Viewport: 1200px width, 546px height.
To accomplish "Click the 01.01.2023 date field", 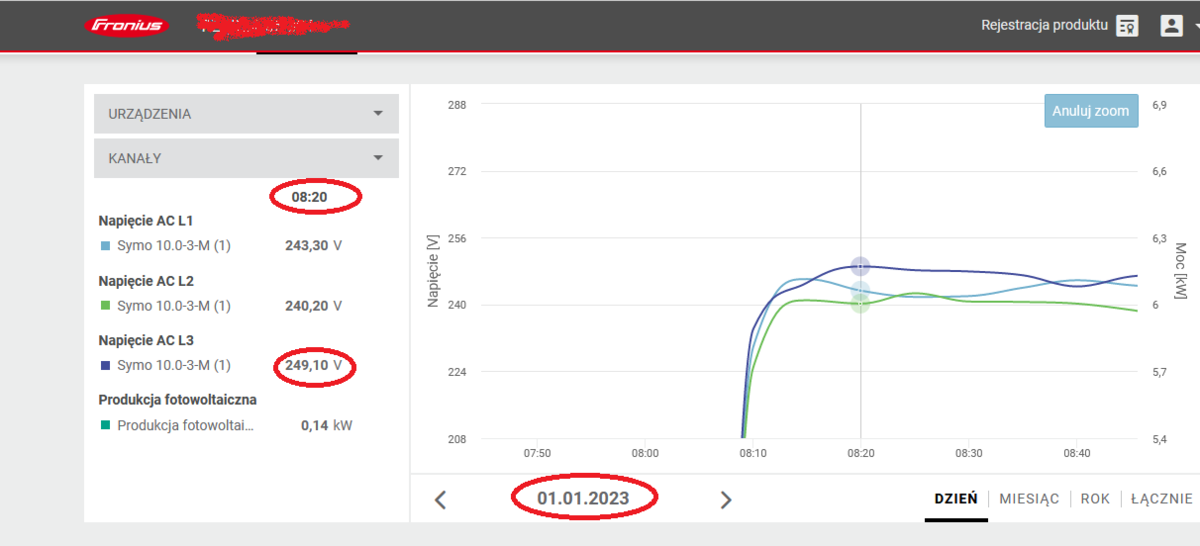I will coord(585,498).
